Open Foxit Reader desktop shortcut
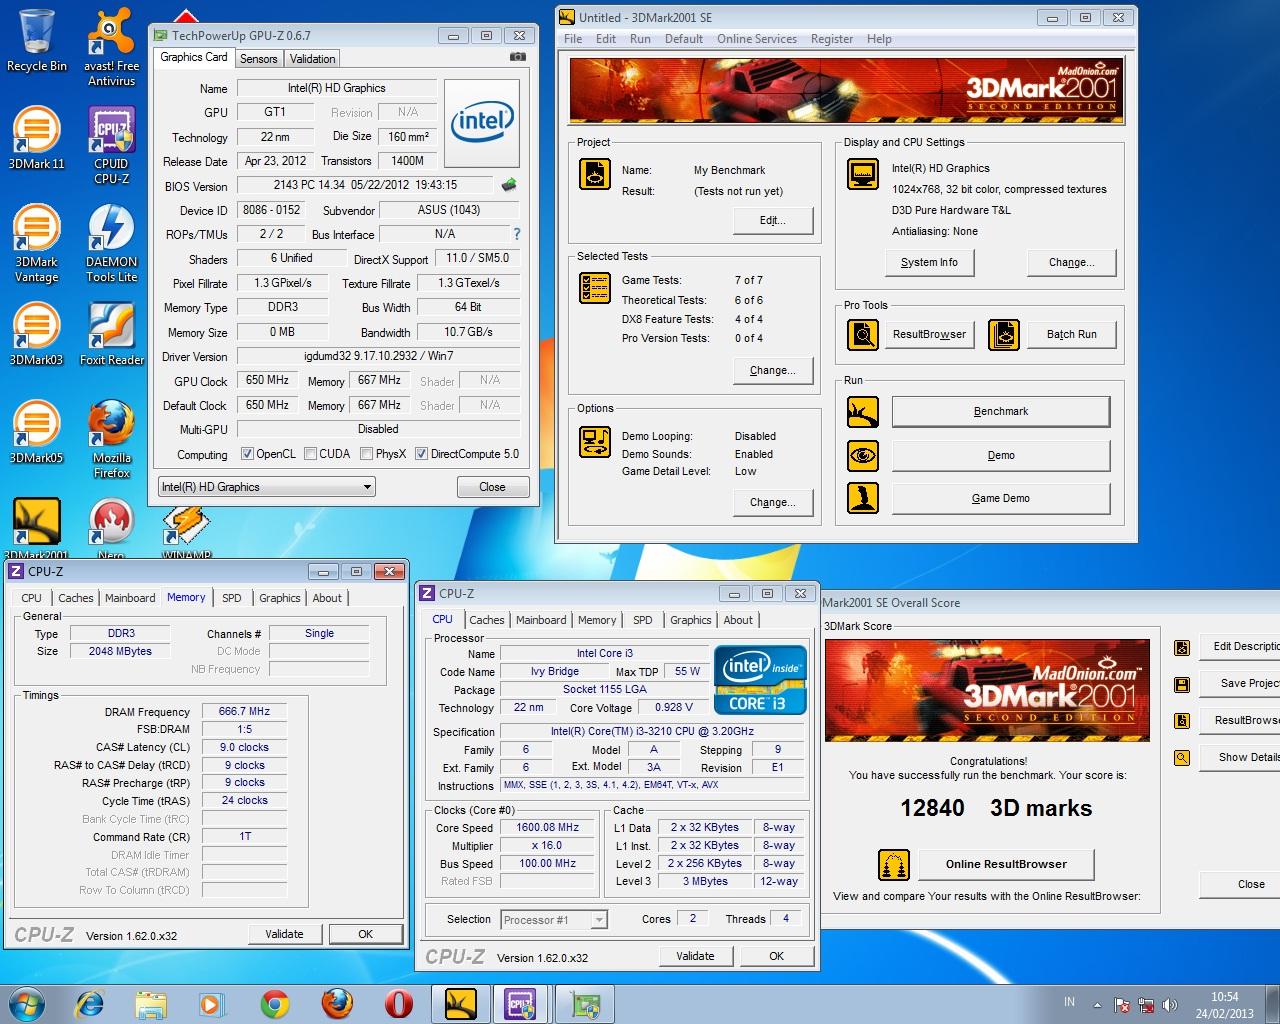 click(x=111, y=333)
